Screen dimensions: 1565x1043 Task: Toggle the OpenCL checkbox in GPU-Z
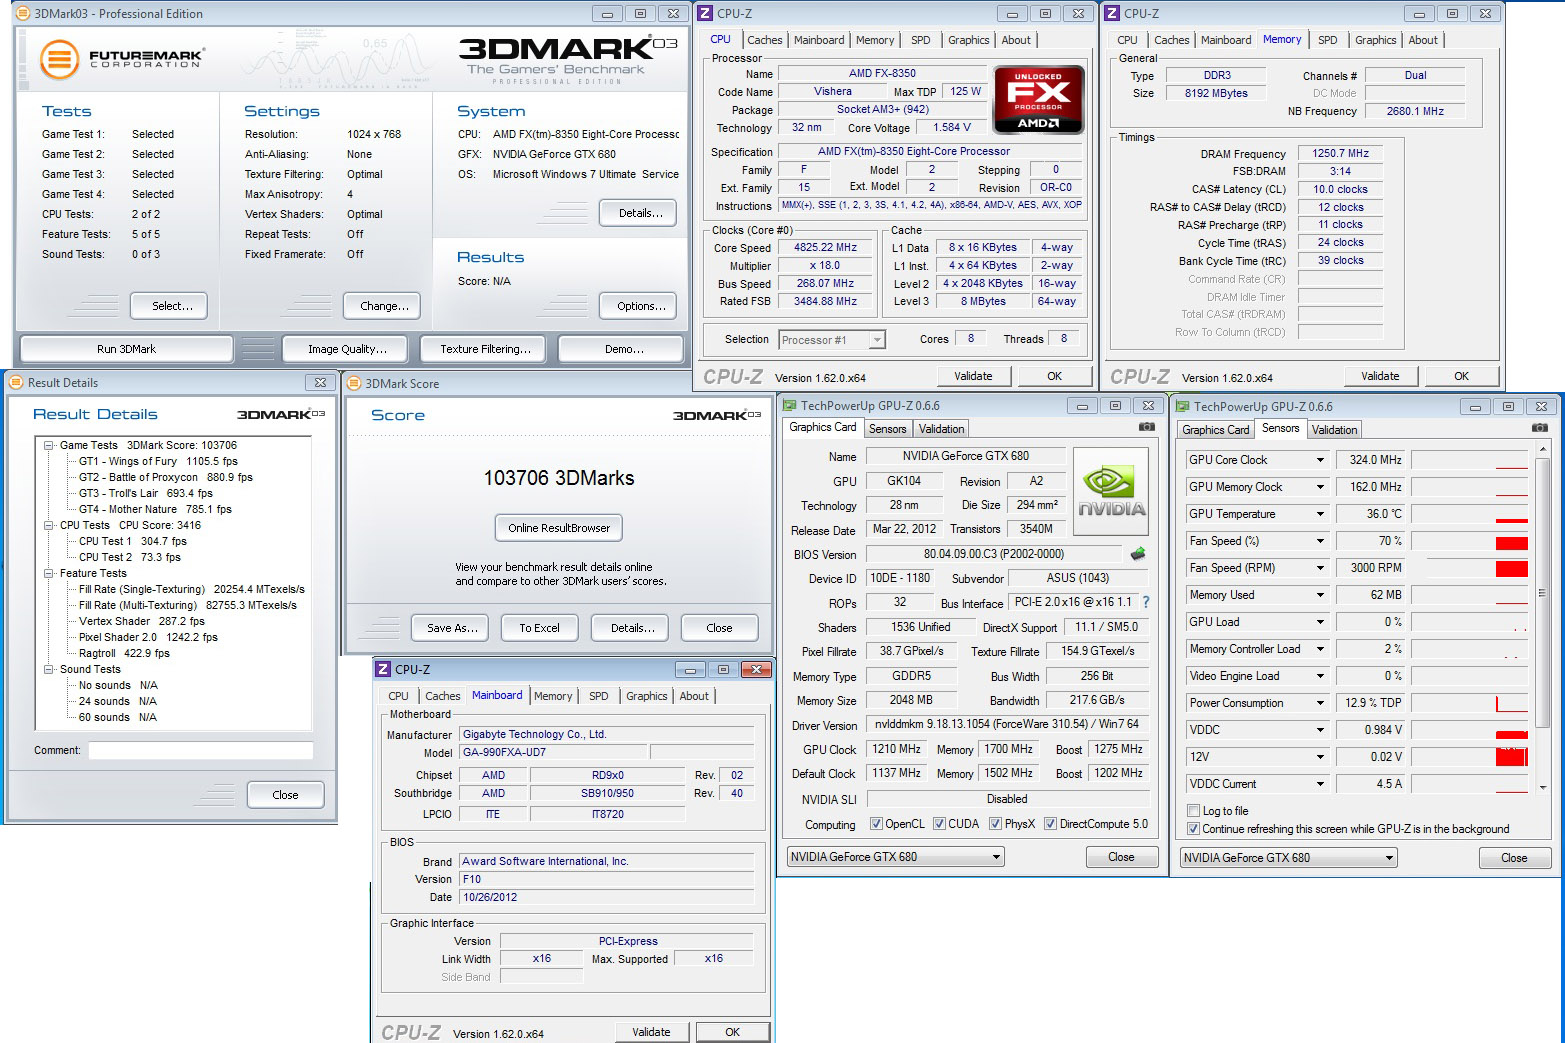876,824
